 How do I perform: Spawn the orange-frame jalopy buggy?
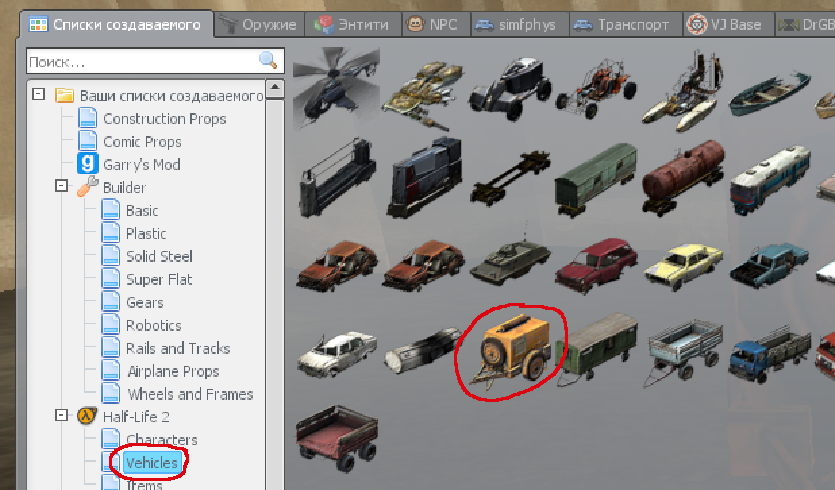coord(596,88)
